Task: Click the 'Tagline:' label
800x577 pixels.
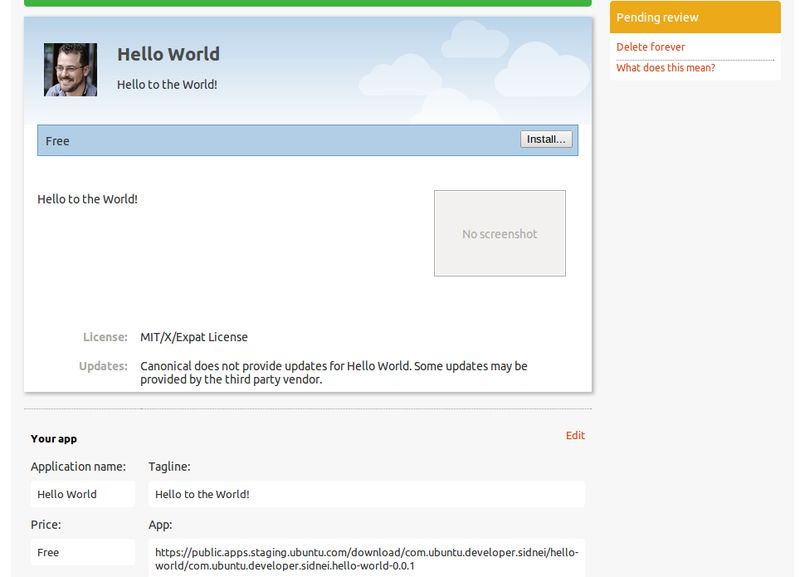Action: (x=169, y=466)
